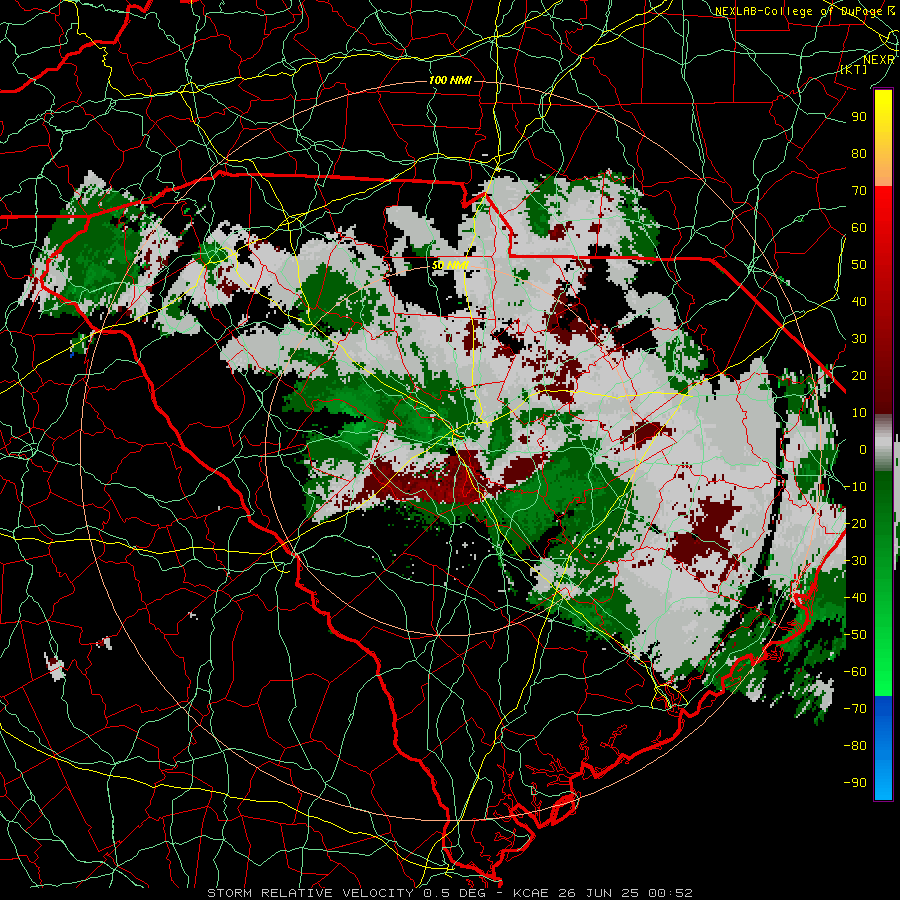Click the '90' value on velocity scale
900x900 pixels.
click(859, 117)
